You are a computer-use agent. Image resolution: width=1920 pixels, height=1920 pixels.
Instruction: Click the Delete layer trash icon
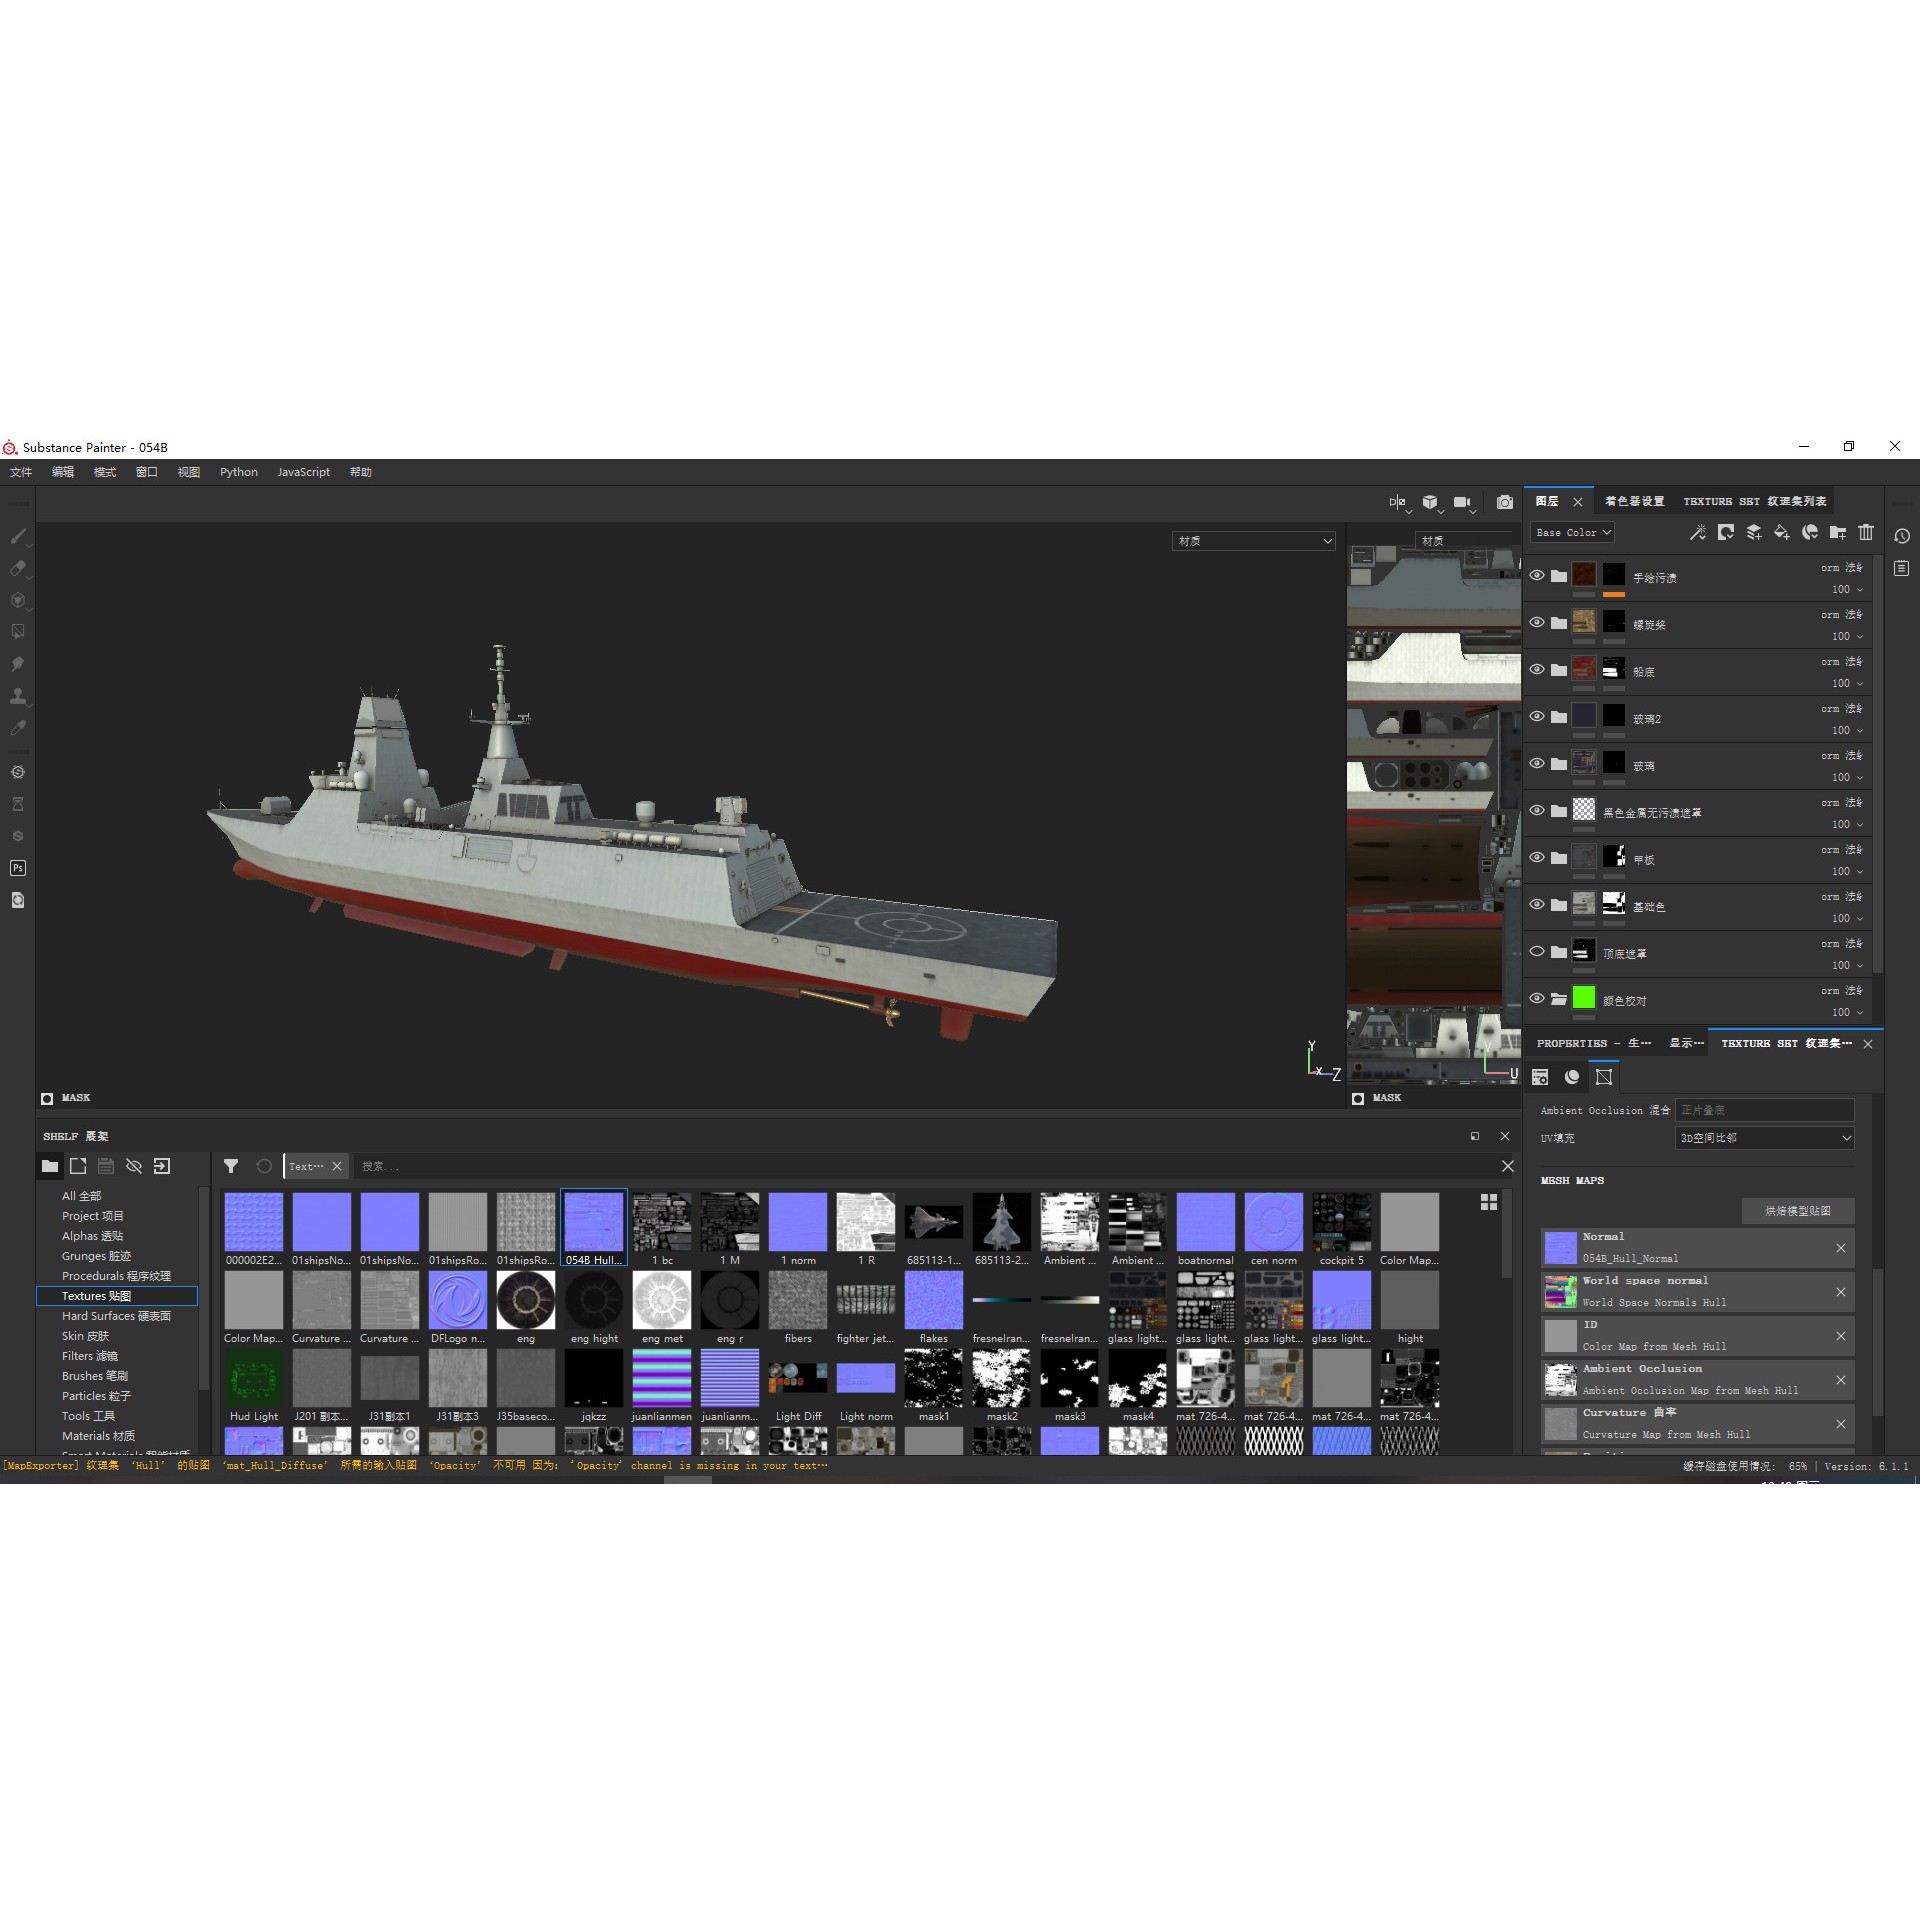pyautogui.click(x=1866, y=533)
